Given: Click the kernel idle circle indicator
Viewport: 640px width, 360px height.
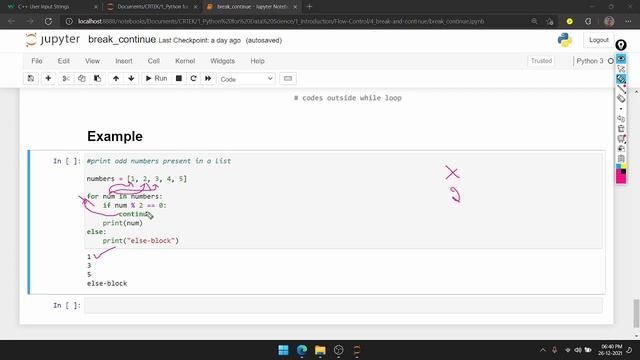Looking at the screenshot, I should click(x=611, y=61).
